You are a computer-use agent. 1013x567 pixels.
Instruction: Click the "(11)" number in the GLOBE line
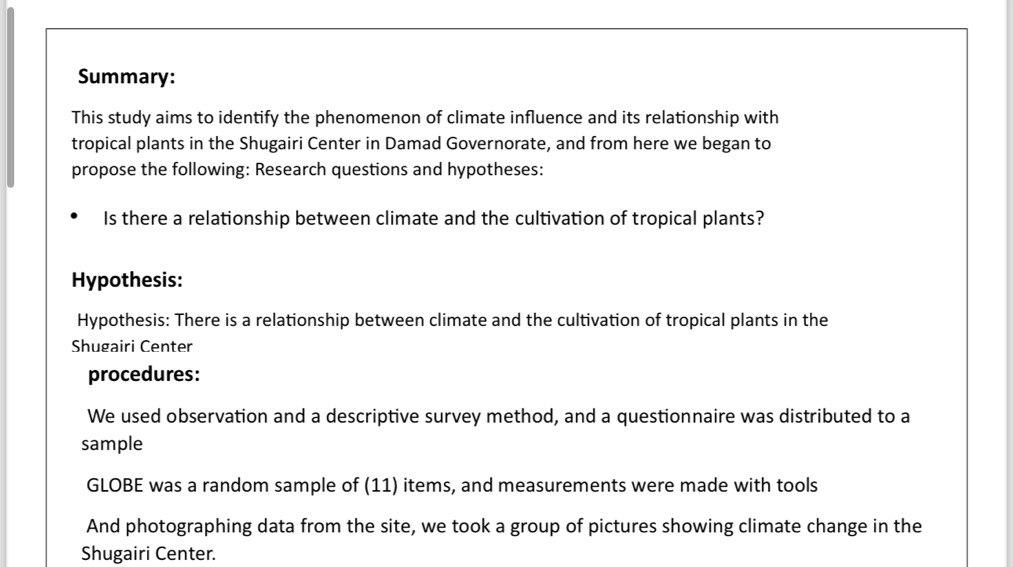pos(381,485)
